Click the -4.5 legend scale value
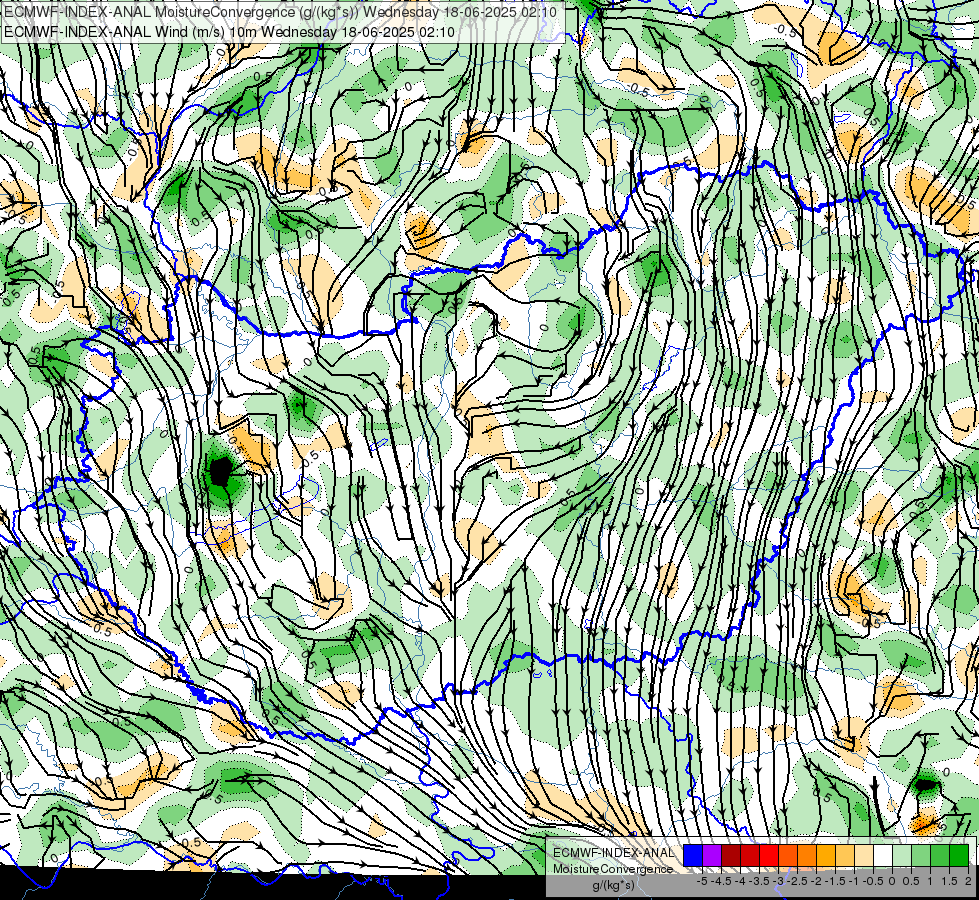This screenshot has height=900, width=979. [721, 881]
